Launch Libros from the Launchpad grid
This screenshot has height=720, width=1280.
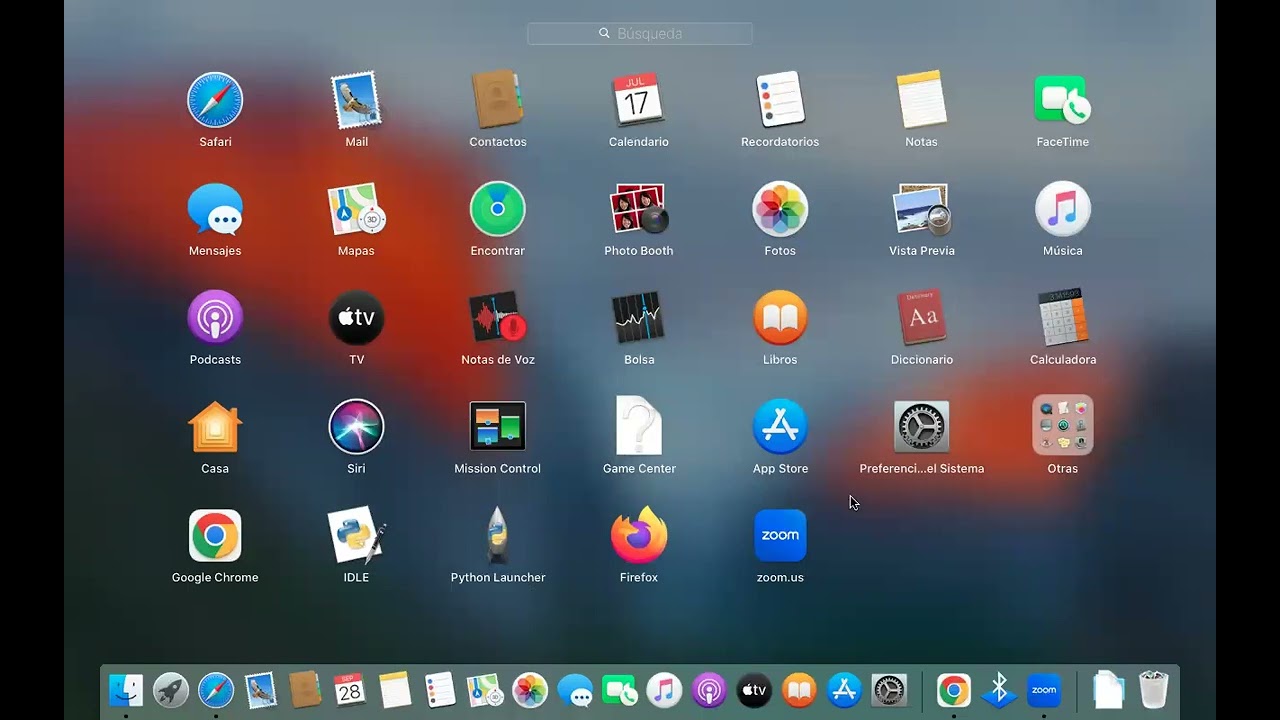coord(780,318)
